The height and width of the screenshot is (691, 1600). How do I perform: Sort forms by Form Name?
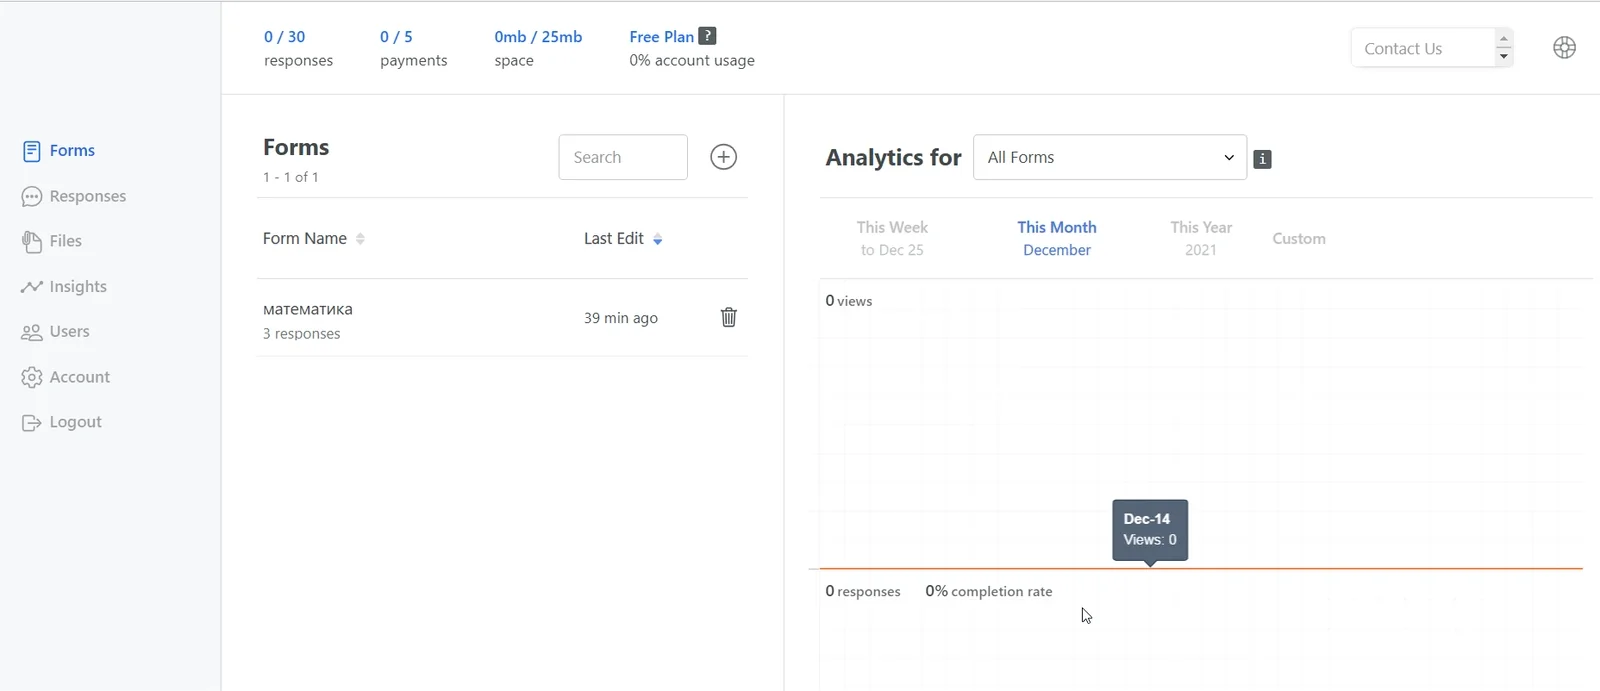coord(314,238)
